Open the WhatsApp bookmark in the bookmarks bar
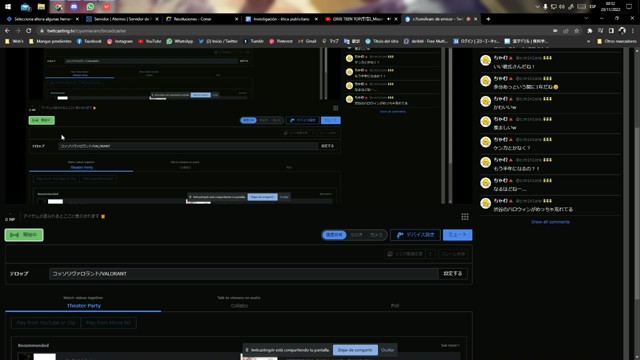640x360 pixels. point(180,41)
